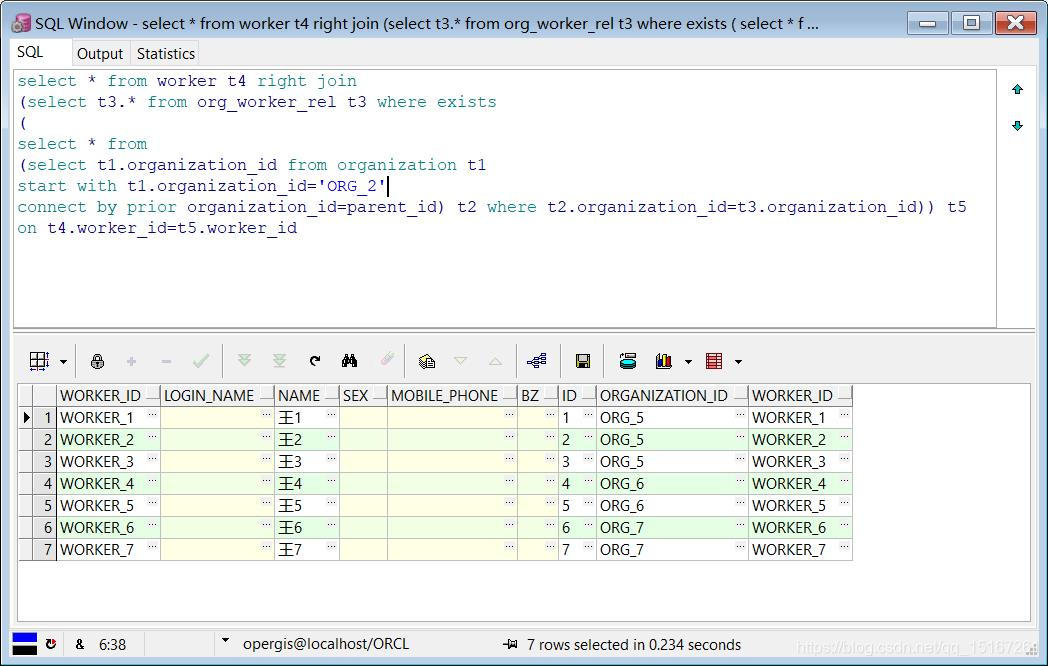Click the ID cell showing 6

(577, 528)
